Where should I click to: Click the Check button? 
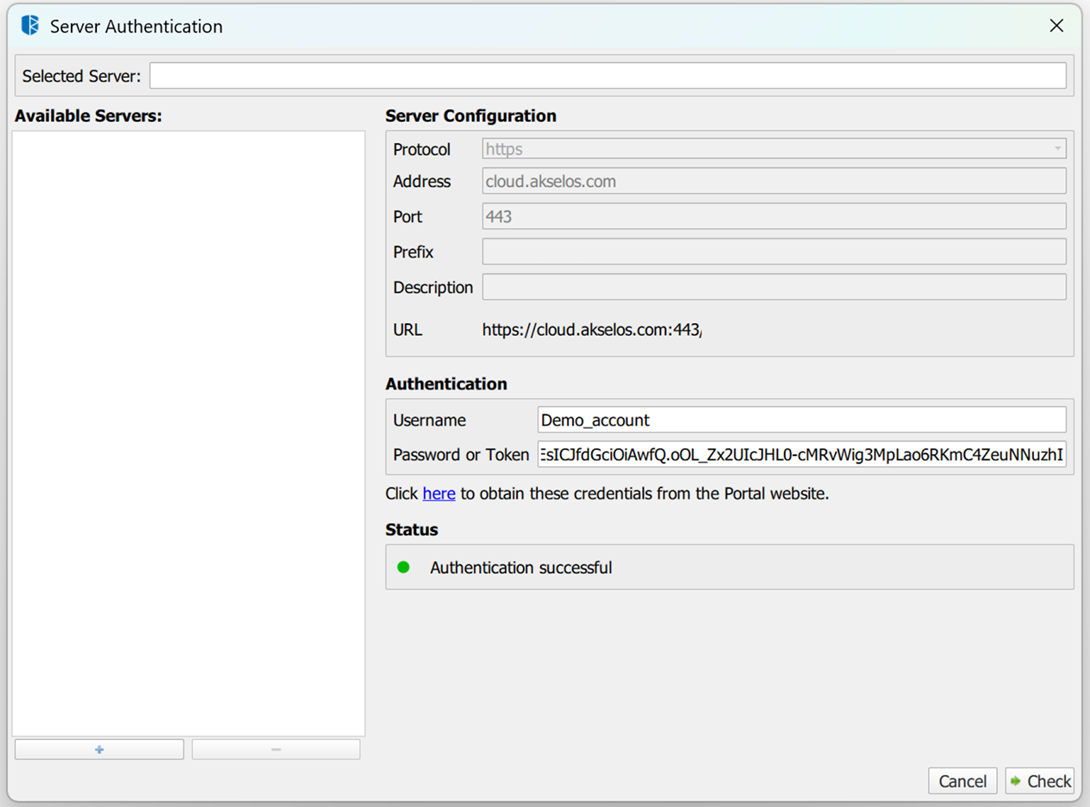1040,781
